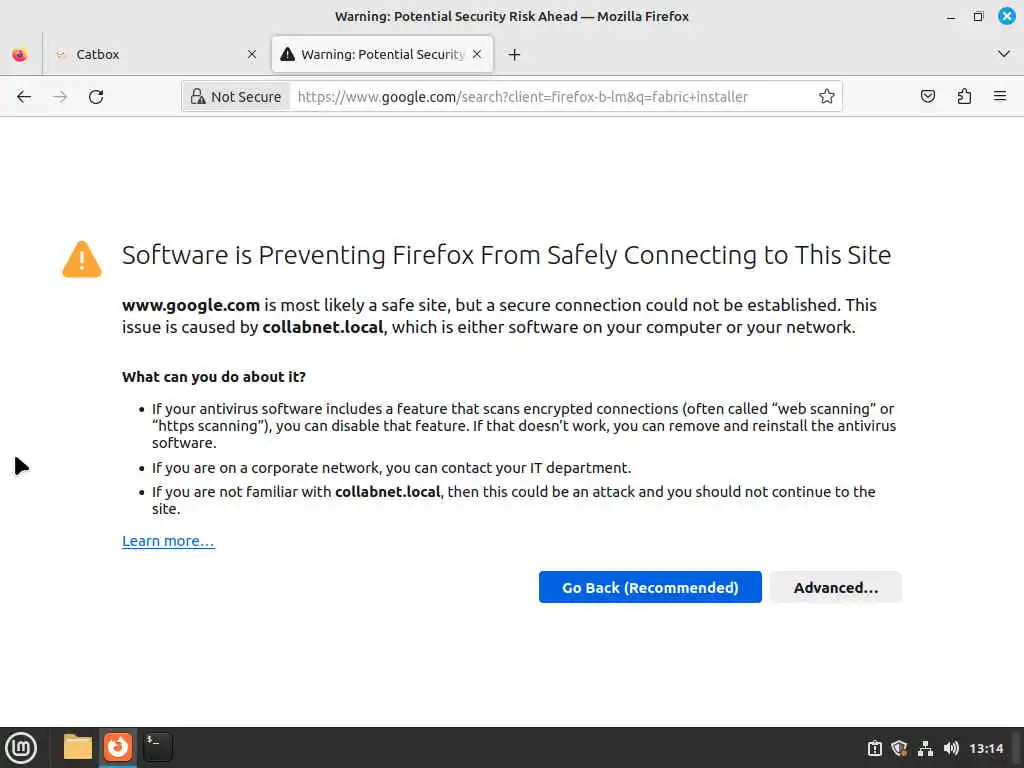Follow the Learn more… link
Image resolution: width=1024 pixels, height=768 pixels.
(168, 541)
